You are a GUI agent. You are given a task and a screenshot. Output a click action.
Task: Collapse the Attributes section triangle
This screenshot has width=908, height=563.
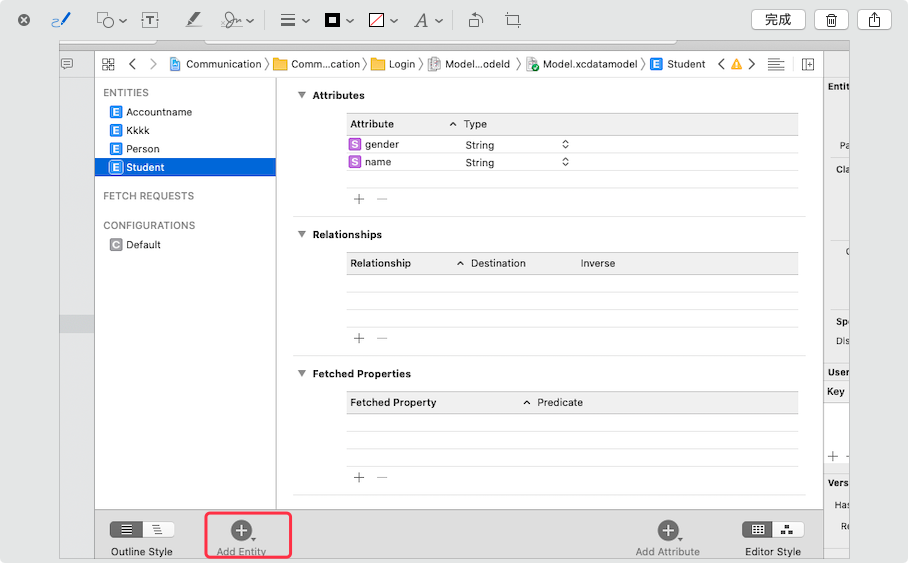(x=302, y=95)
